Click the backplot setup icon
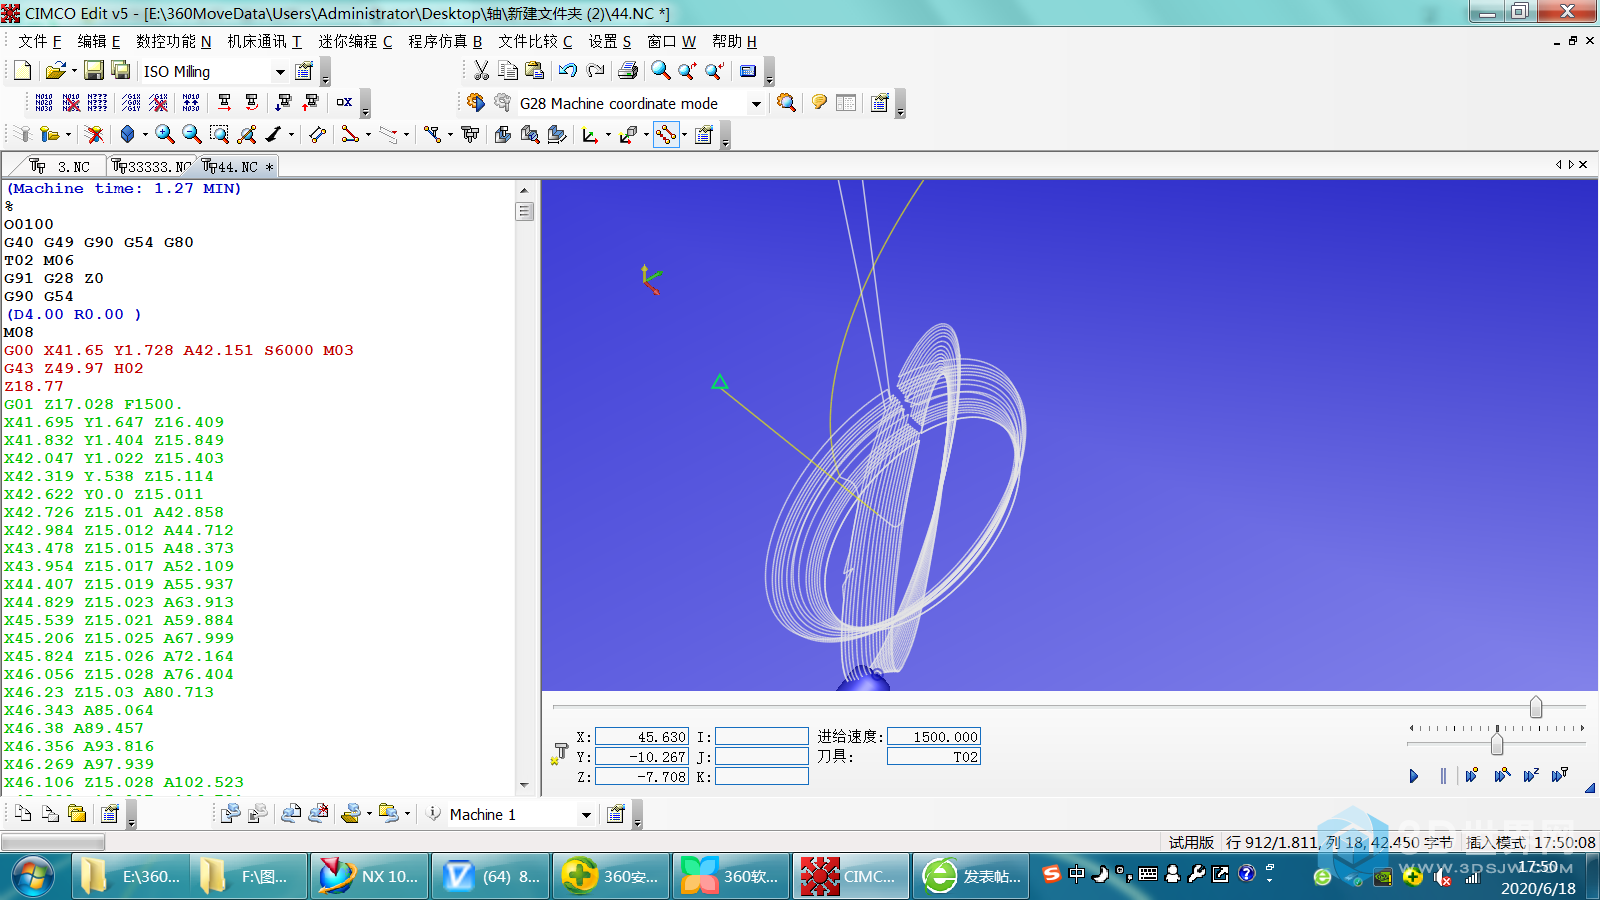The image size is (1600, 900). click(x=704, y=135)
